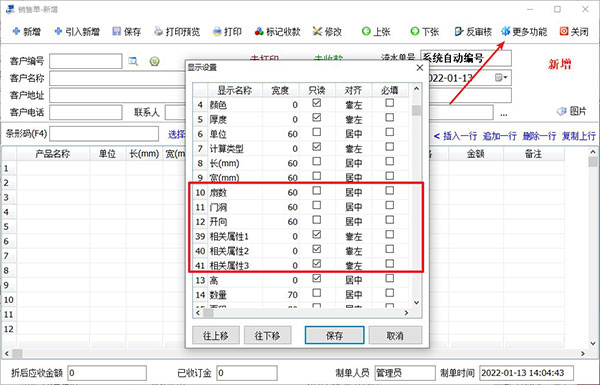Click the 折后应收金额 field

coord(107,373)
